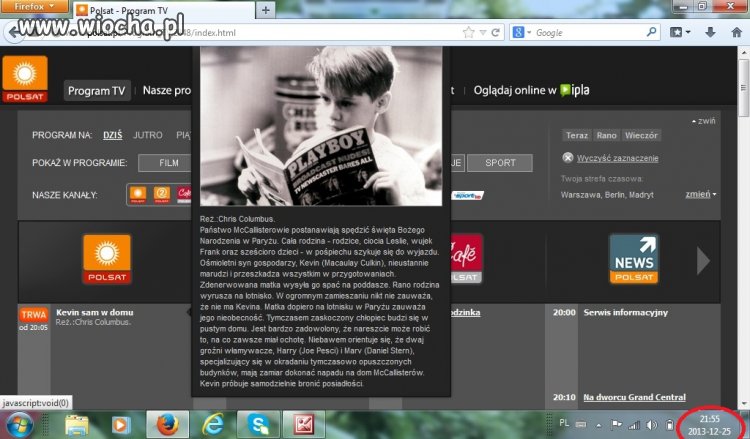
Task: Click the scrollbar up arrow
Action: [744, 52]
